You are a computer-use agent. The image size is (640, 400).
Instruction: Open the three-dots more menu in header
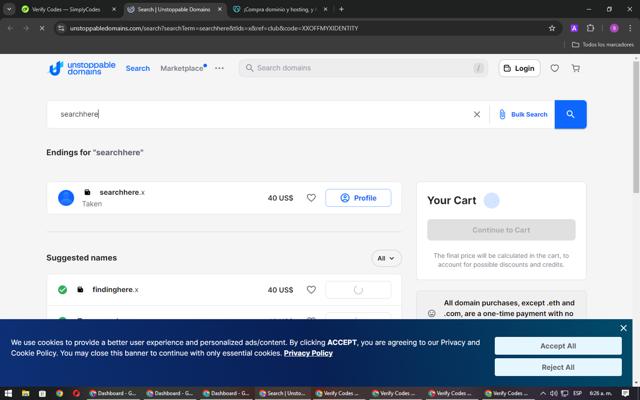coord(219,68)
